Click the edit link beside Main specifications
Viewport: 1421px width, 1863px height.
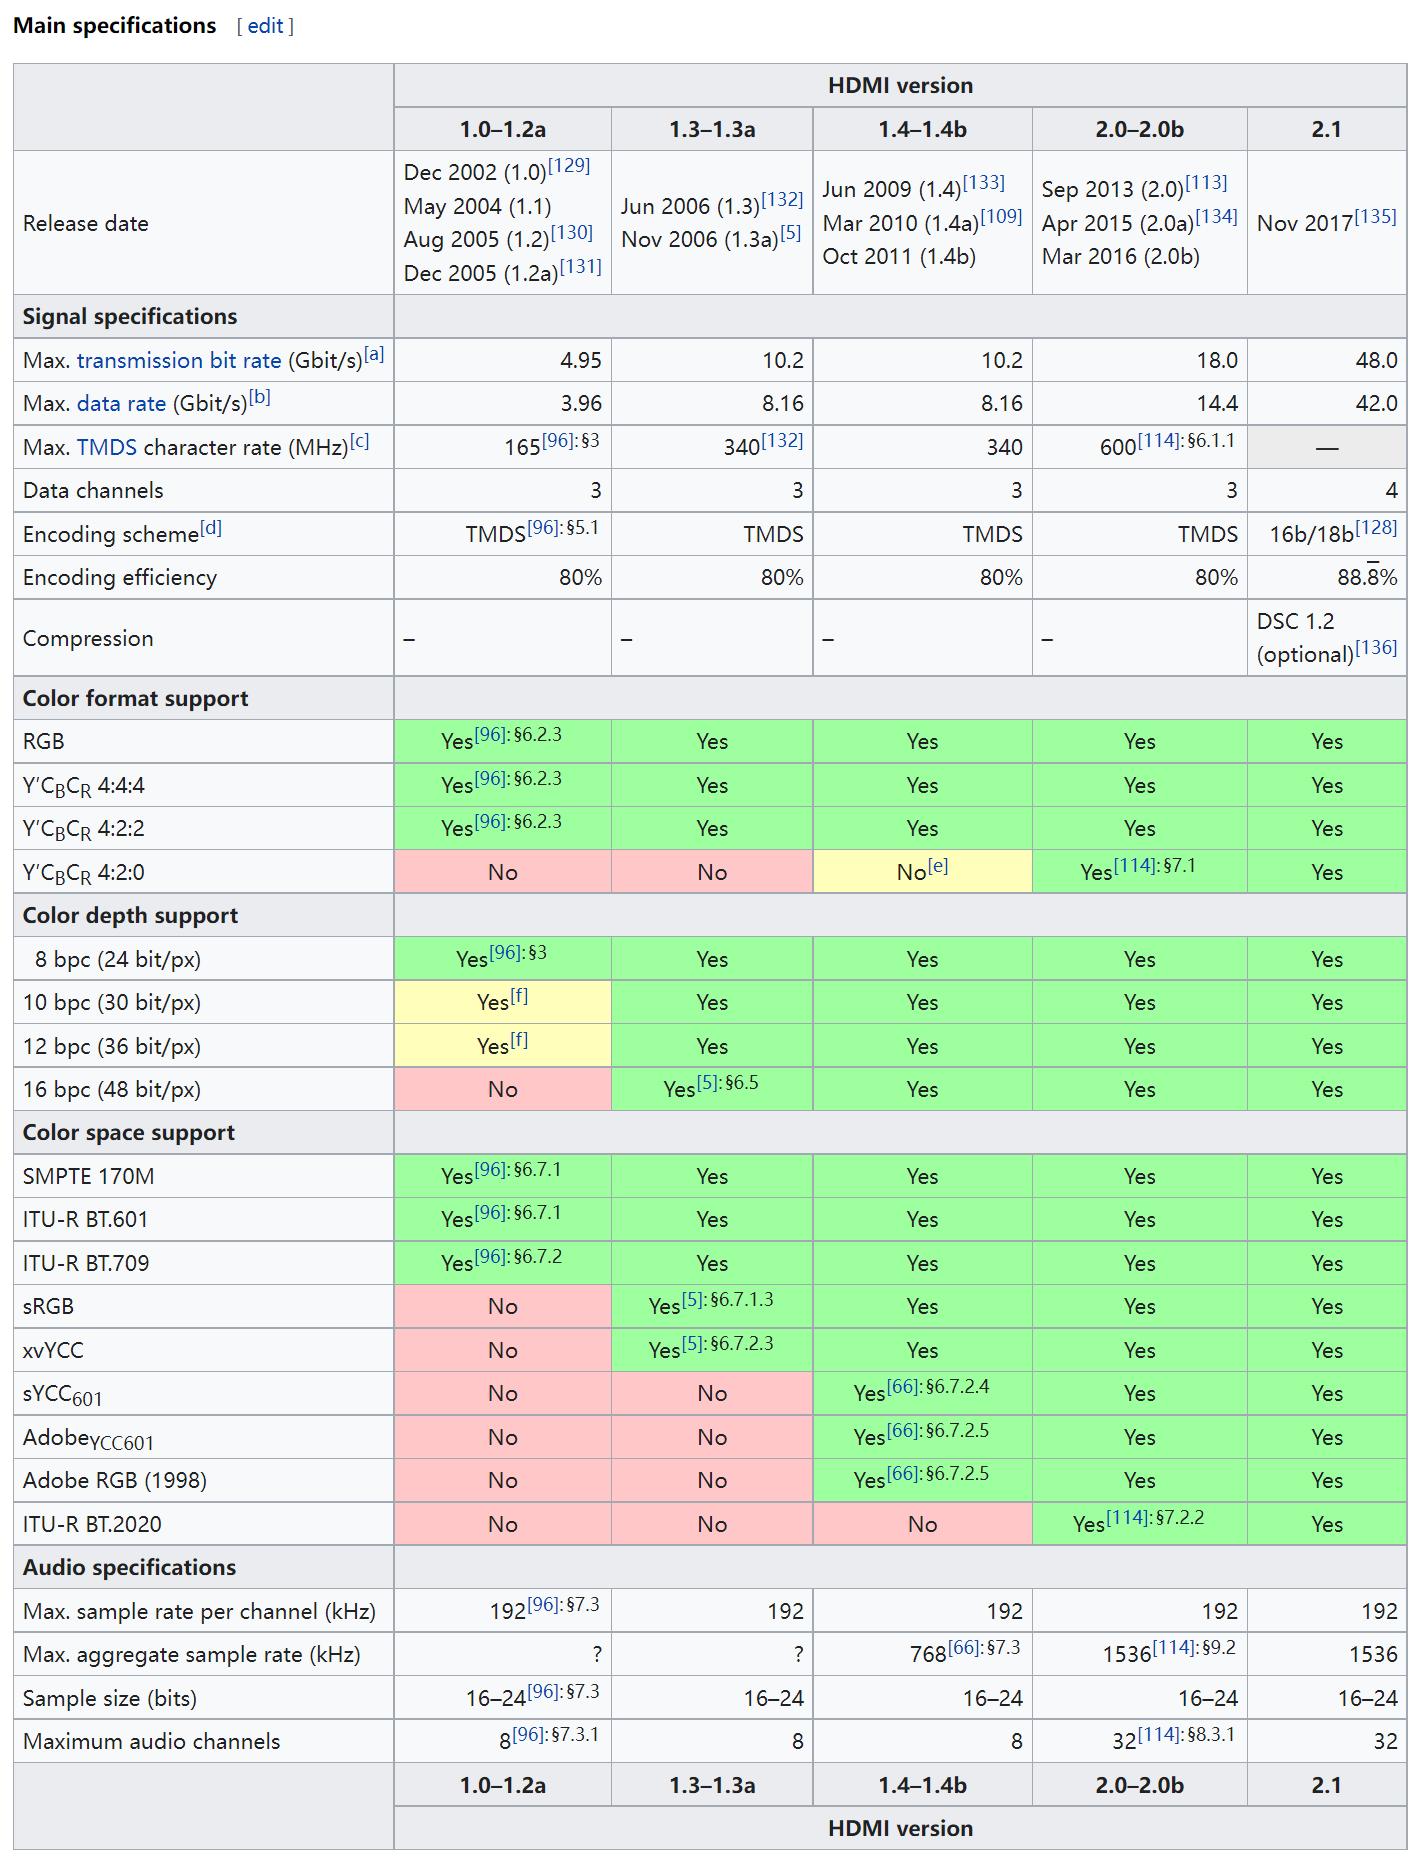265,26
